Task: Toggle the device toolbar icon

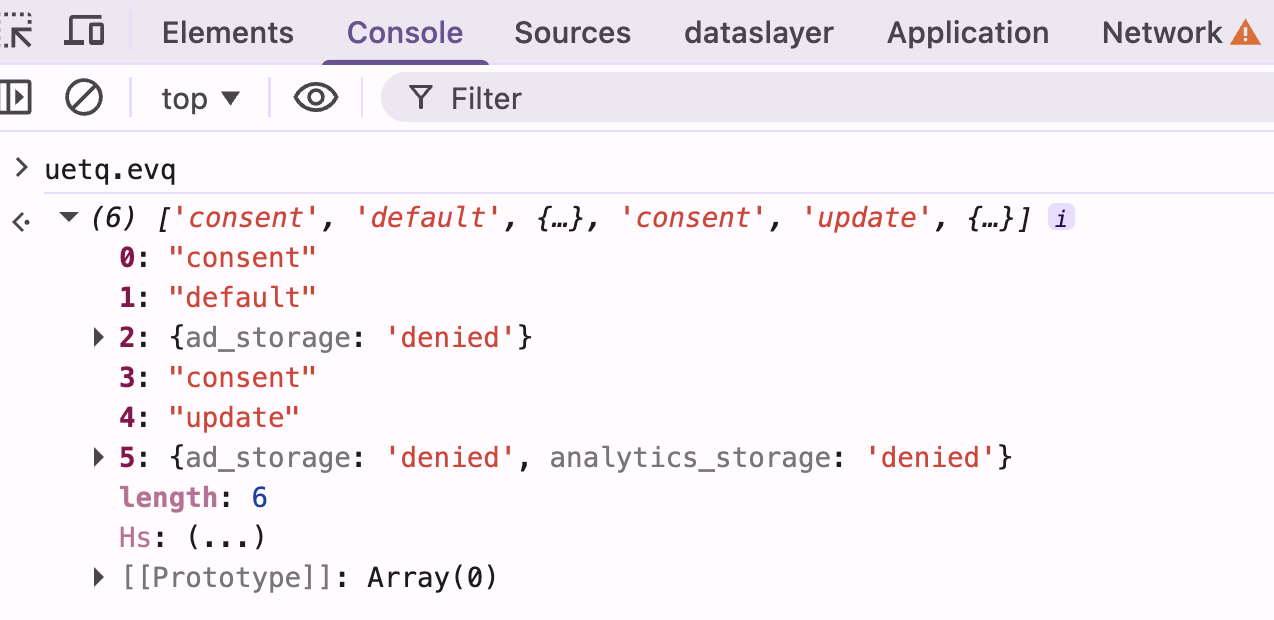Action: point(85,32)
